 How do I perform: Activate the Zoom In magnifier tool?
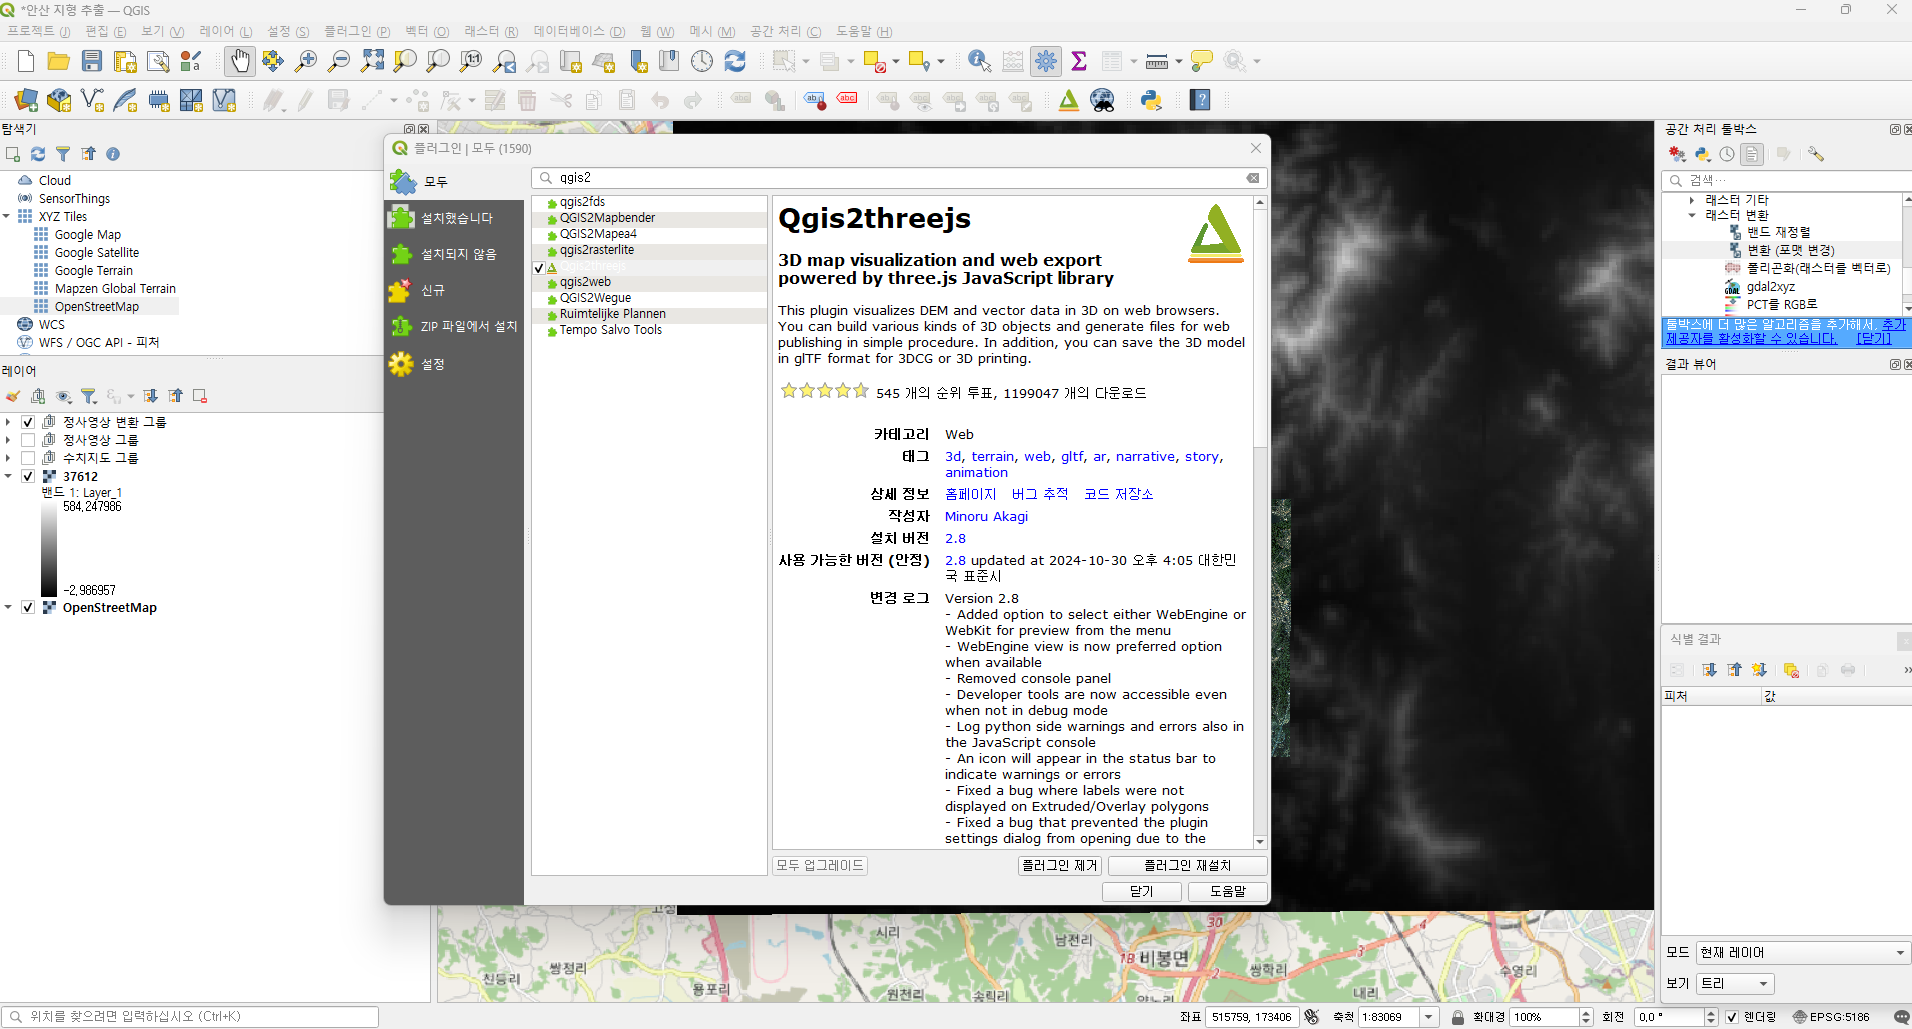(306, 62)
